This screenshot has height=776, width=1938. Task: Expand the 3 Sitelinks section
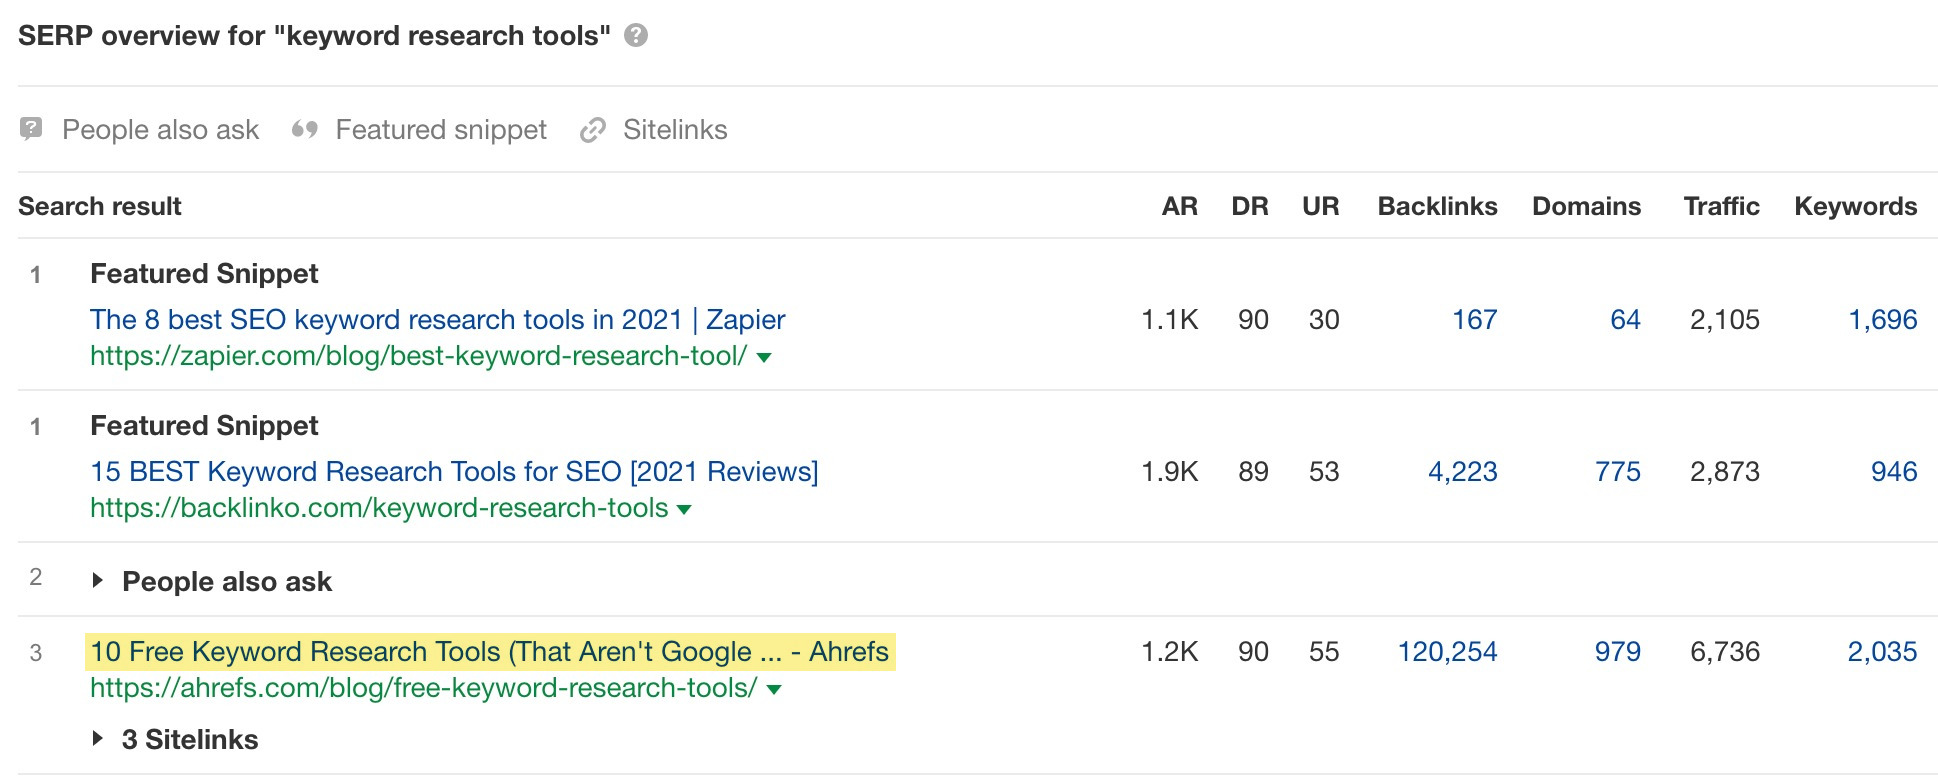[x=98, y=739]
